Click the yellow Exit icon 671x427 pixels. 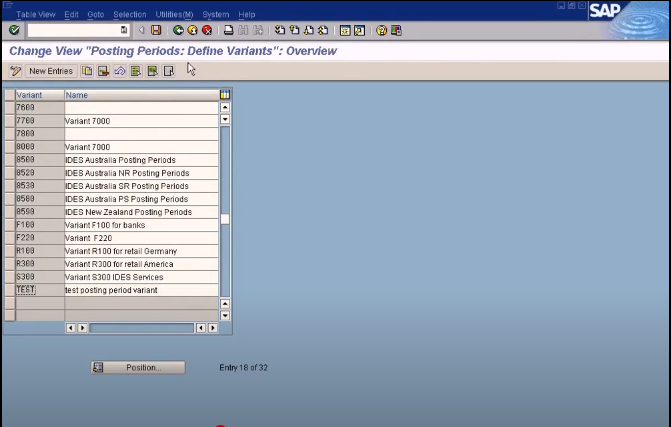(193, 30)
